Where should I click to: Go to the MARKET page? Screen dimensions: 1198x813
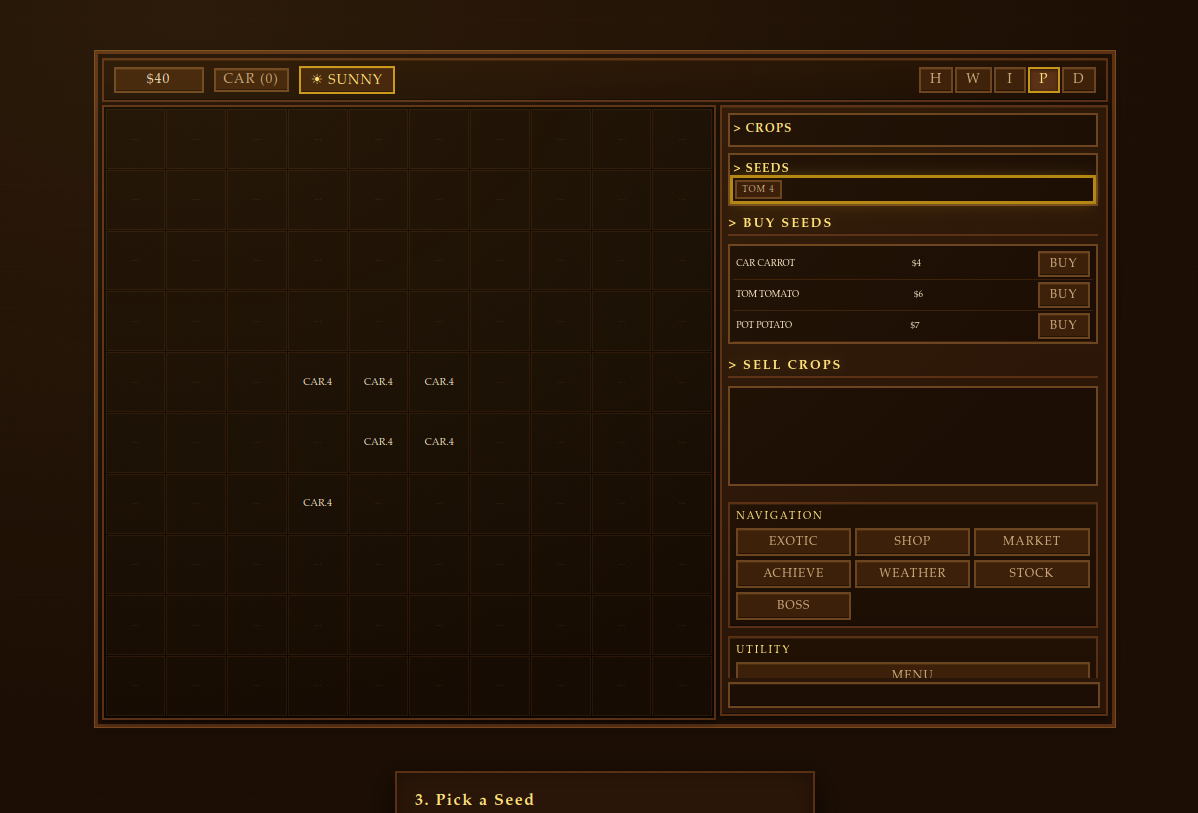[1031, 542]
